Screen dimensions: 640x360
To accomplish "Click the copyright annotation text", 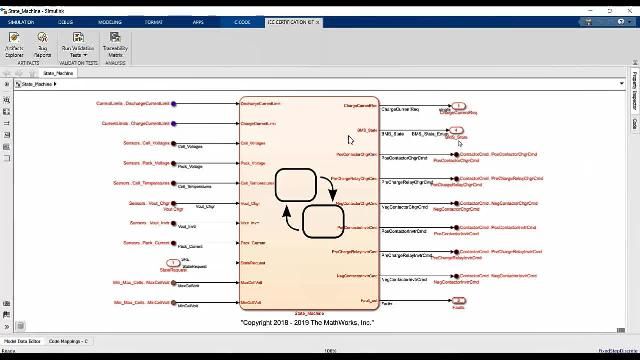I will 307,322.
